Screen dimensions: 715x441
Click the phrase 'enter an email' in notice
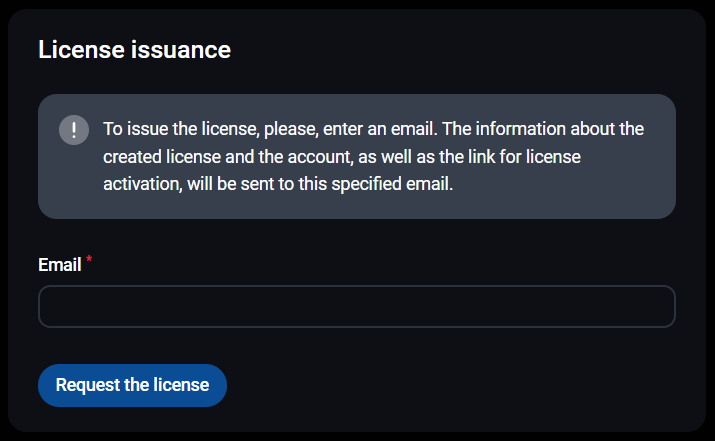click(380, 129)
